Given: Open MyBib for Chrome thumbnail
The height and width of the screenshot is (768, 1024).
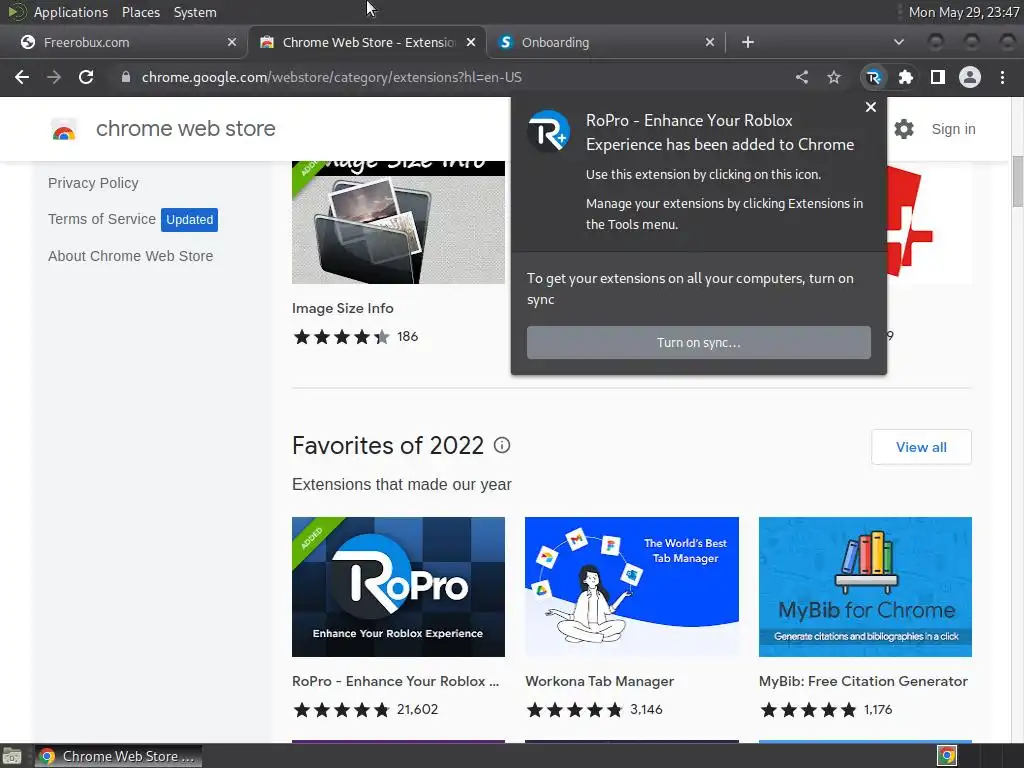Looking at the screenshot, I should point(865,587).
